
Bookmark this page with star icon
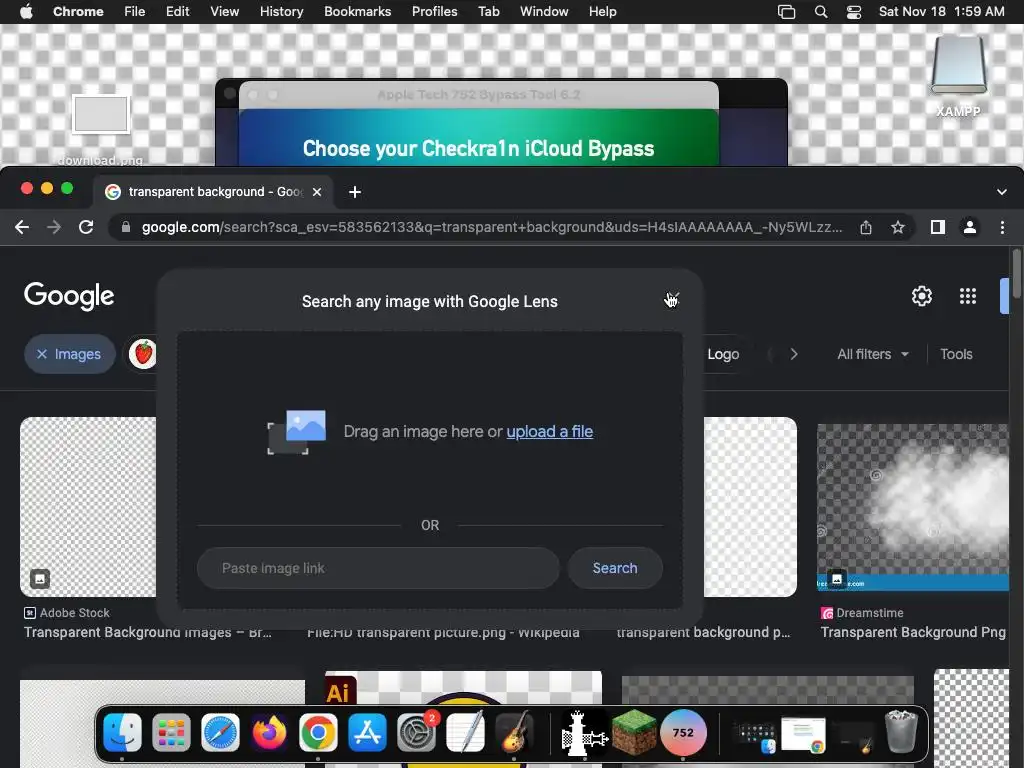[x=898, y=227]
